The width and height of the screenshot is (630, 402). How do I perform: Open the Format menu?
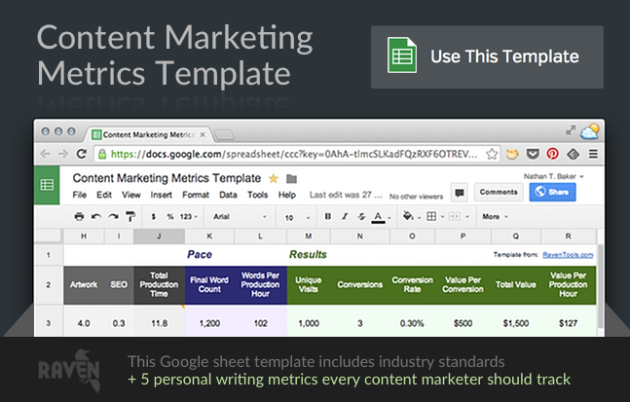pyautogui.click(x=196, y=195)
